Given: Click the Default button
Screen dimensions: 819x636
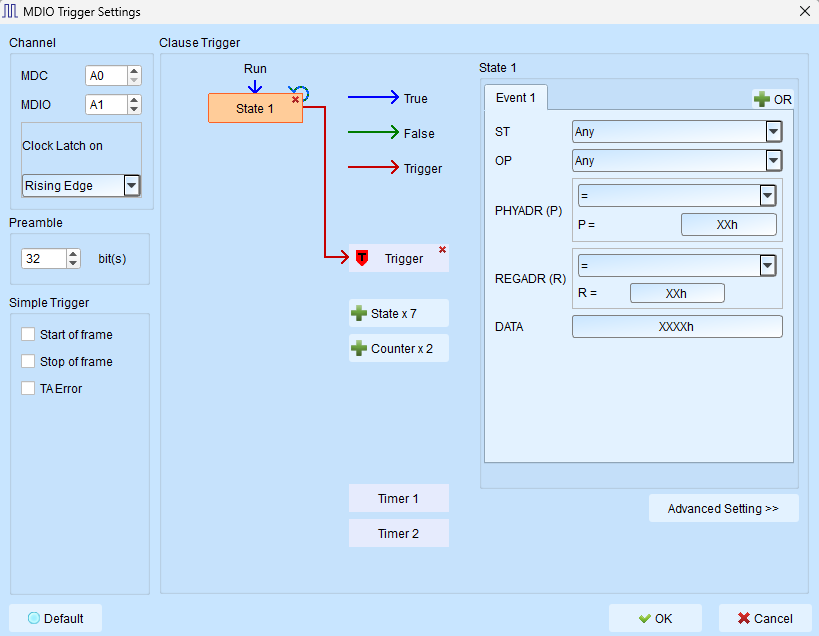Looking at the screenshot, I should click(x=55, y=618).
